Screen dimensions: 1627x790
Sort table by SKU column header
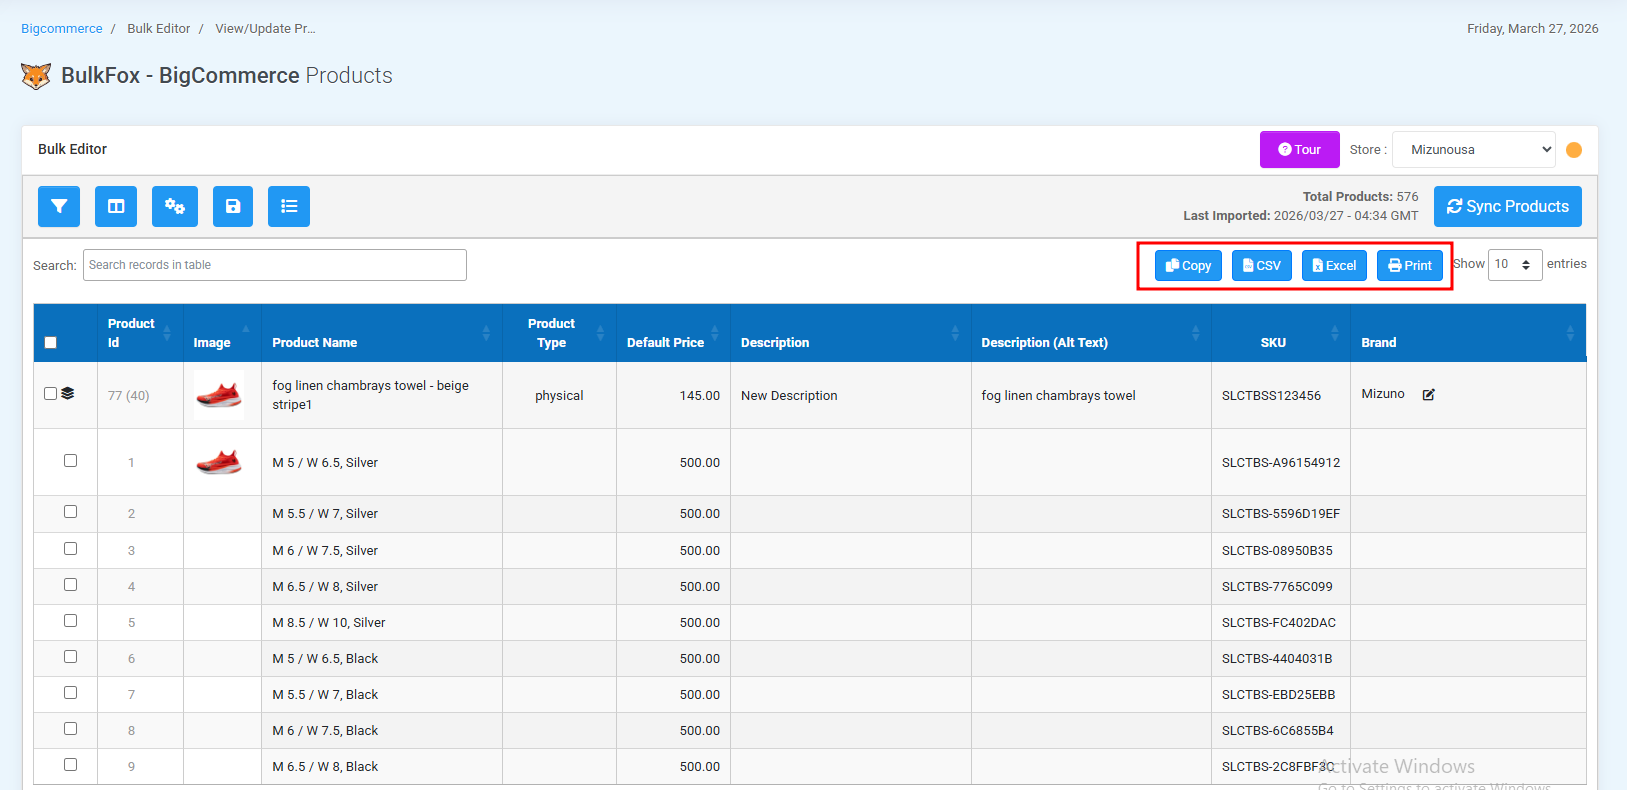1281,333
